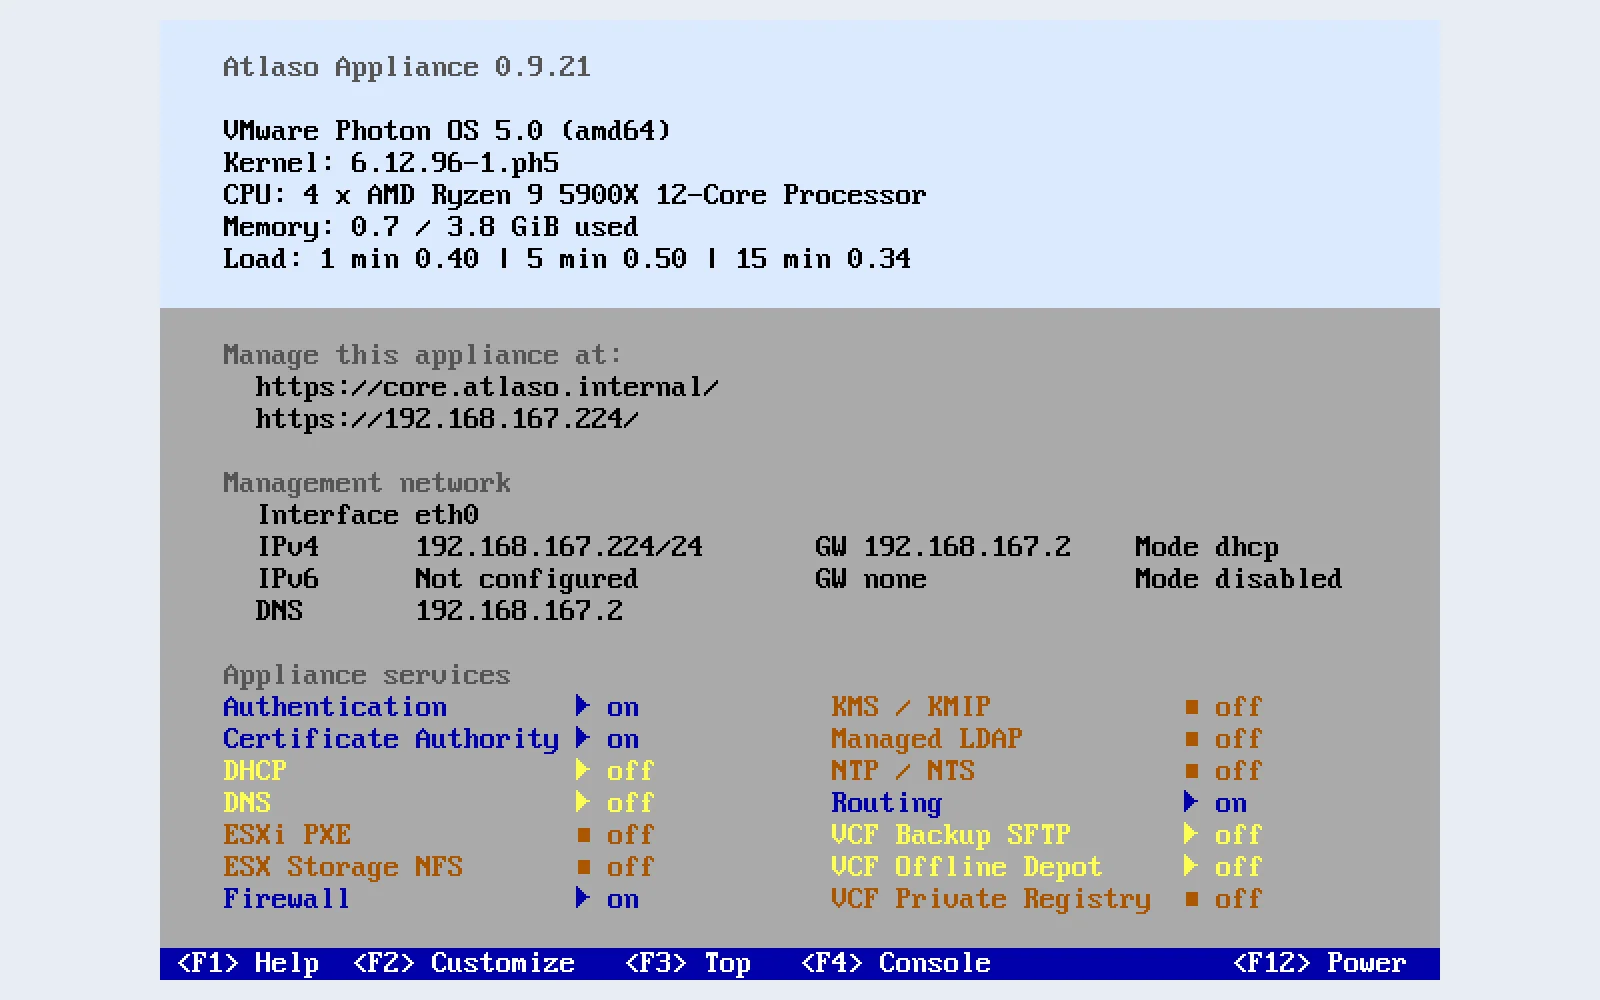Click the DNS service yellow arrow icon
1600x1000 pixels.
583,802
